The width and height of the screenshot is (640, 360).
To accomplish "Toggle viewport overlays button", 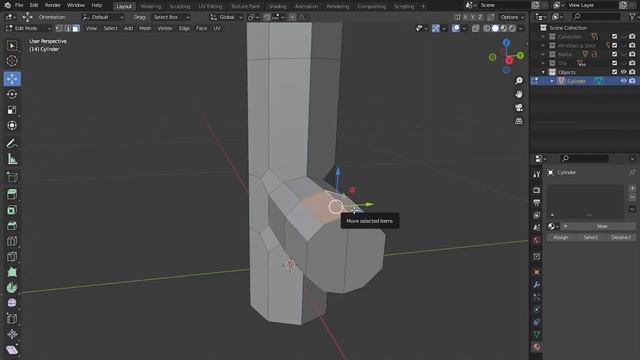I will coord(456,28).
